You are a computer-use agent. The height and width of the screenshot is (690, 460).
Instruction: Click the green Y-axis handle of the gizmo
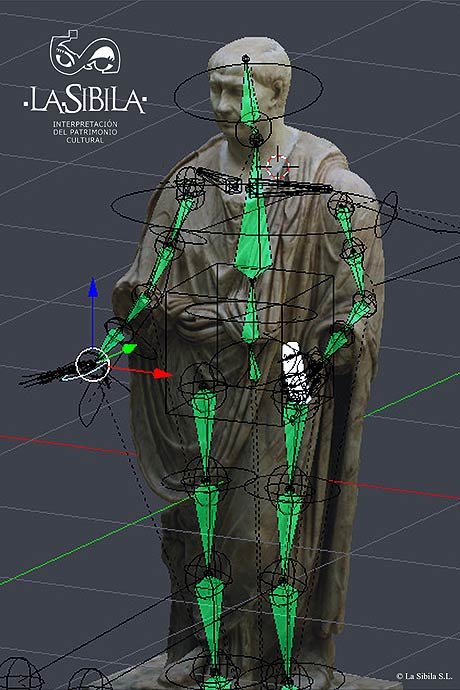click(129, 349)
